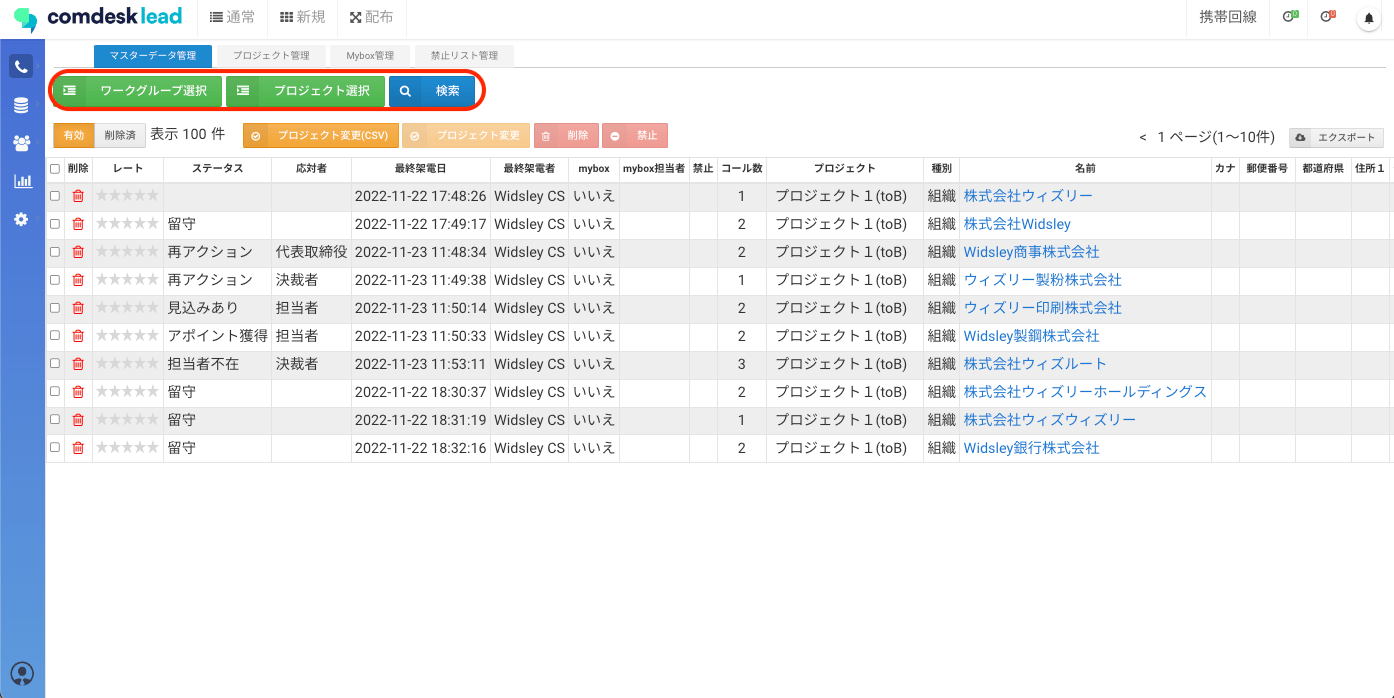The image size is (1394, 698).
Task: Open the database icon in the sidebar
Action: 21,105
